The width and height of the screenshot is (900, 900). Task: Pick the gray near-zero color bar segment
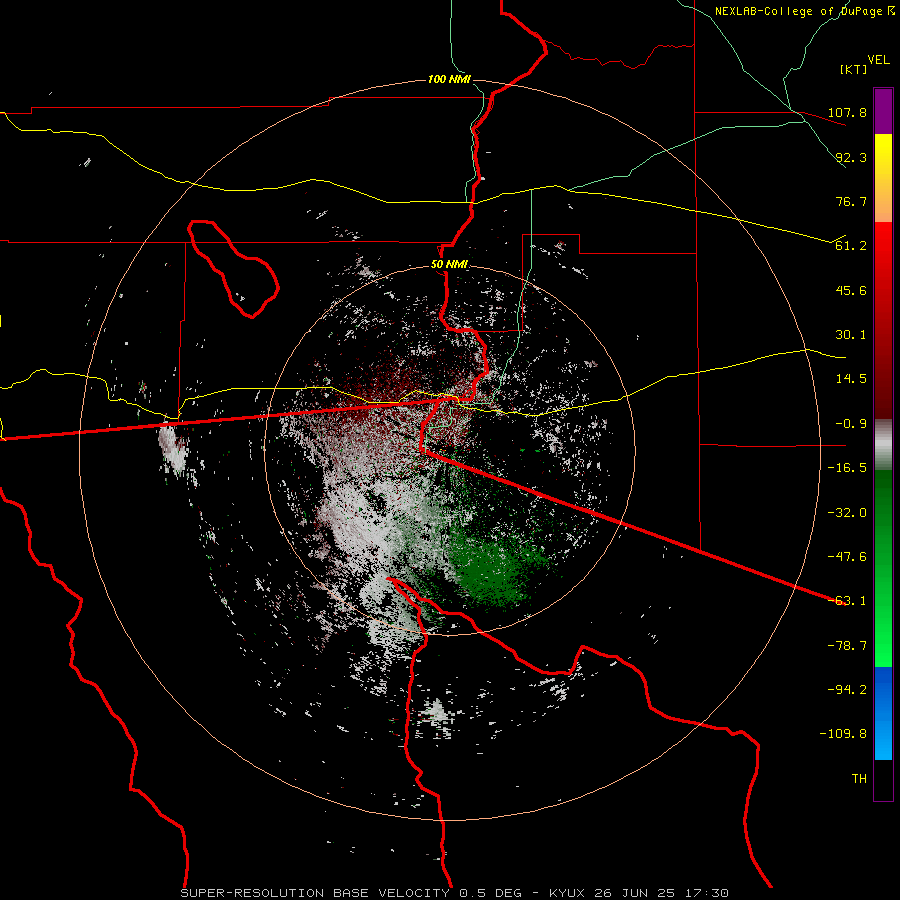tap(883, 445)
